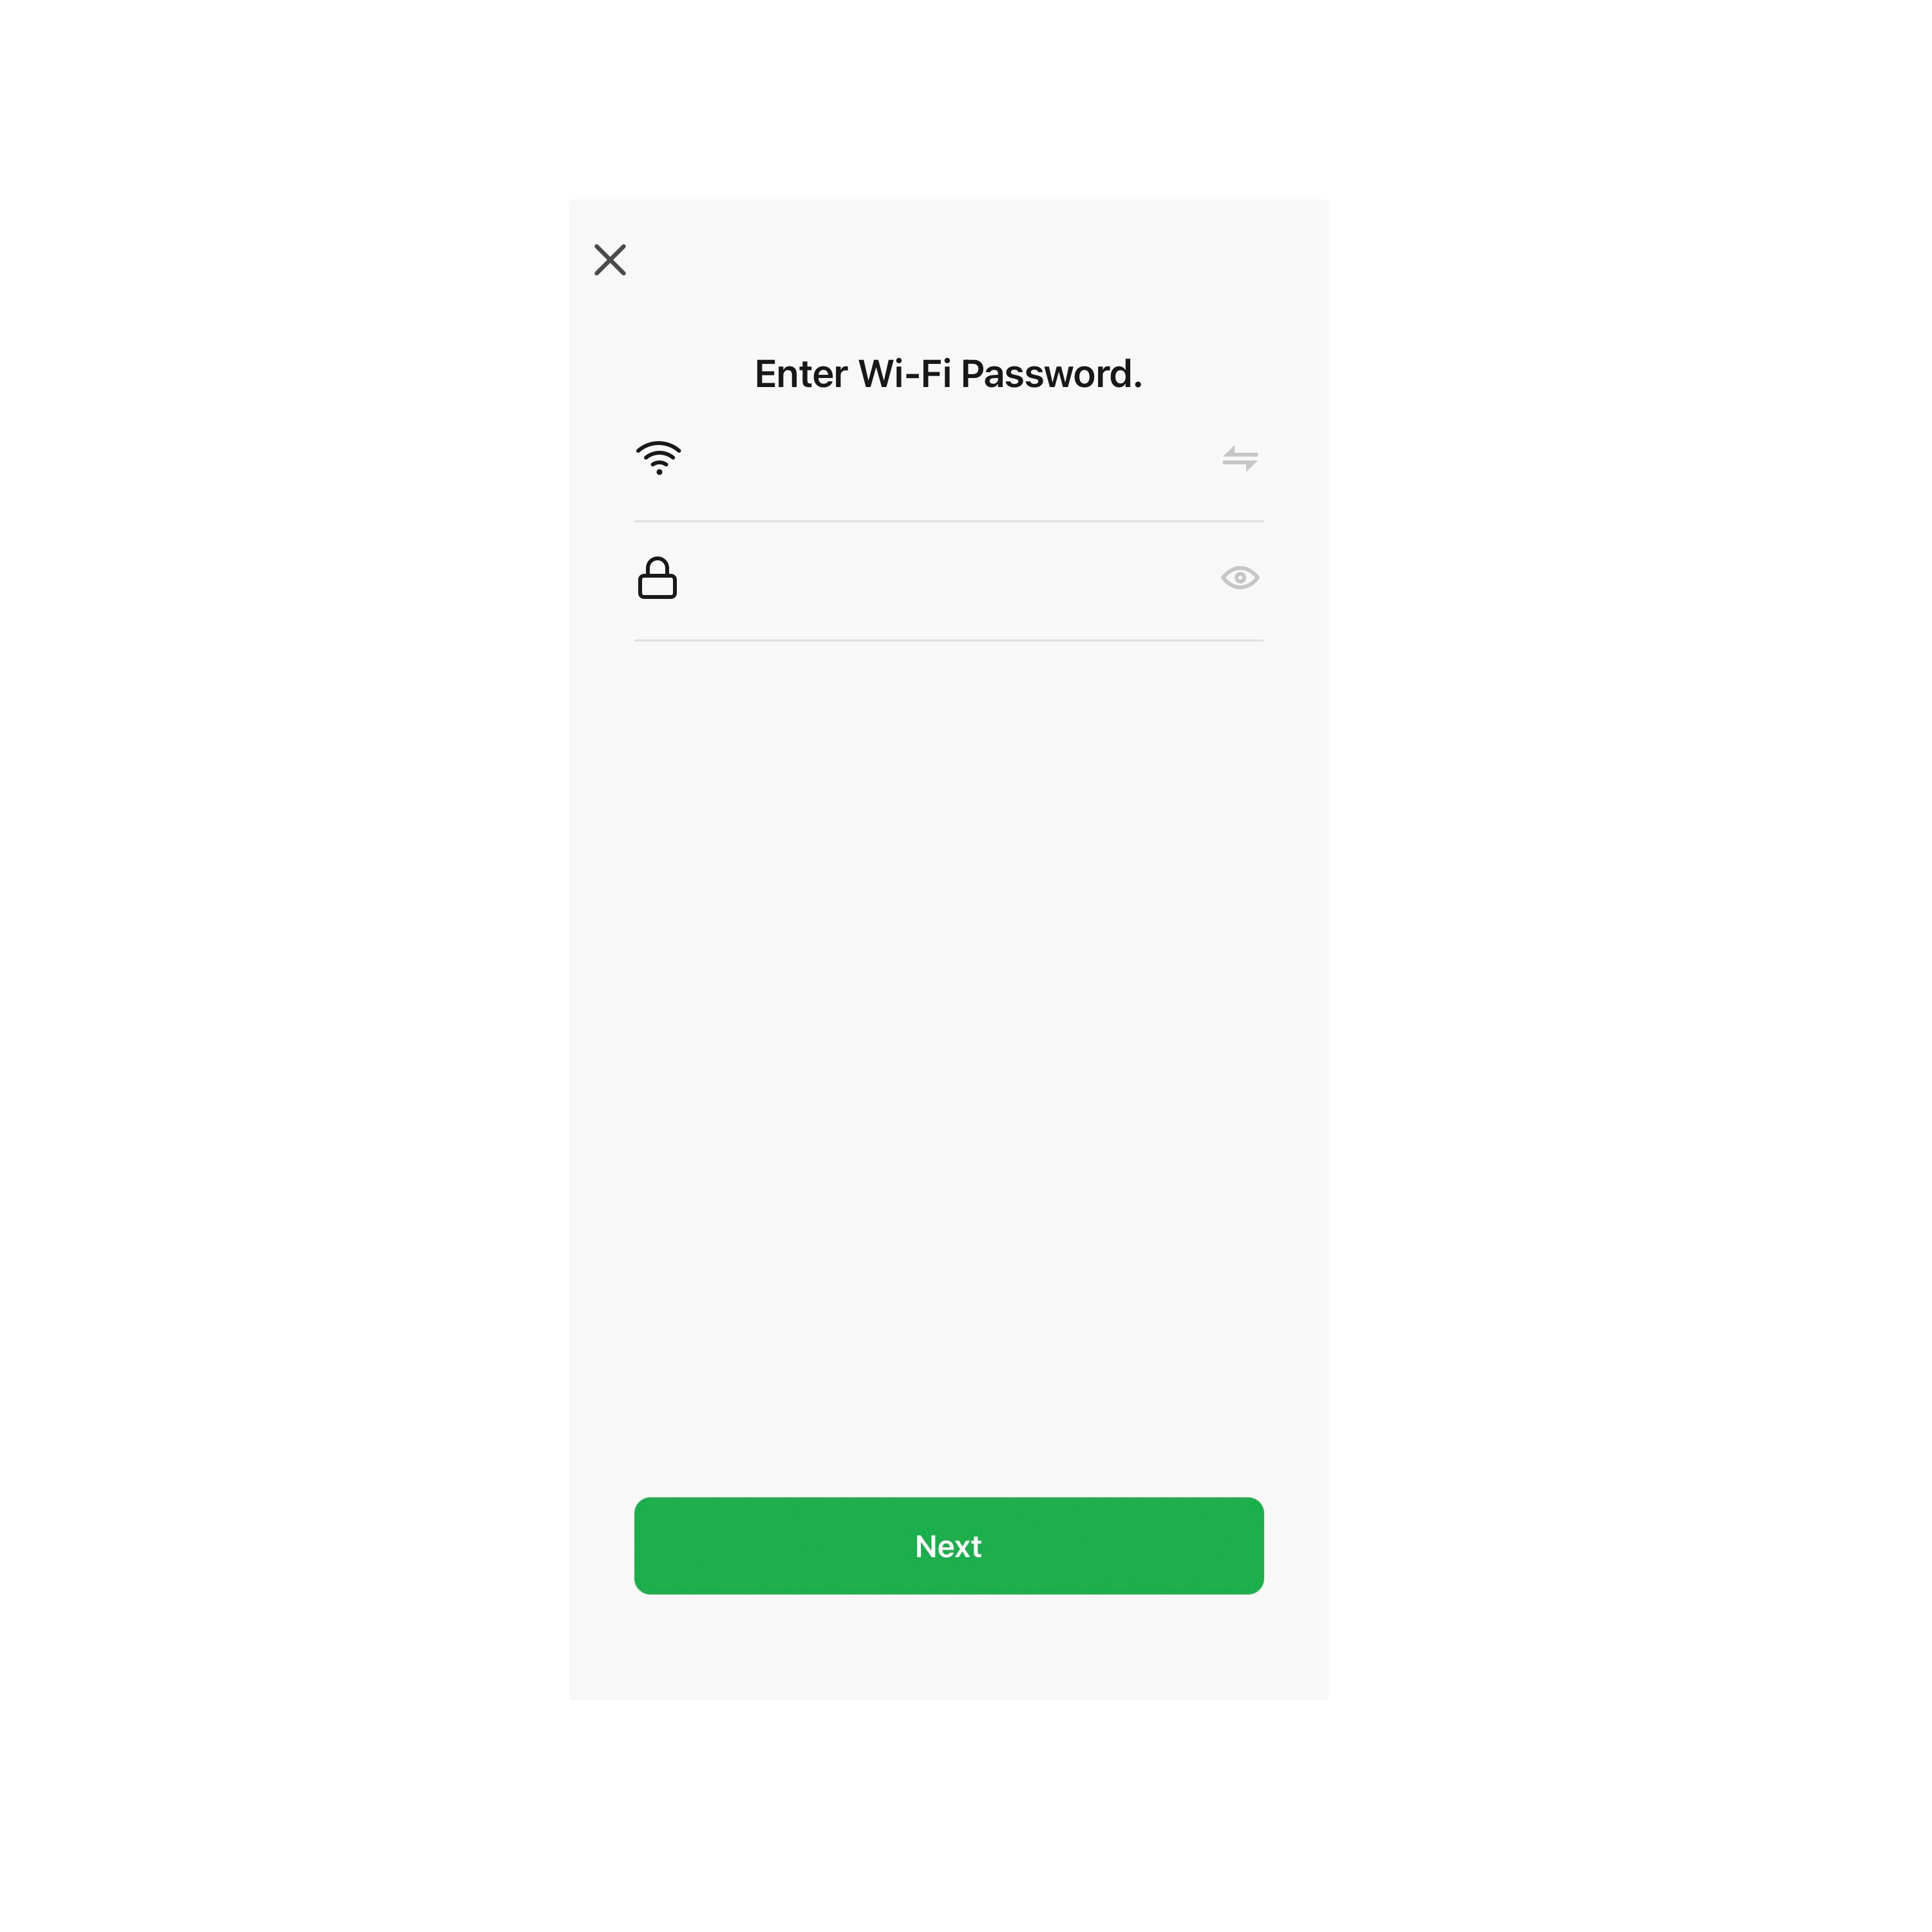Select the wireless symbol beside the network name
The width and height of the screenshot is (1932, 1932).
coord(659,458)
